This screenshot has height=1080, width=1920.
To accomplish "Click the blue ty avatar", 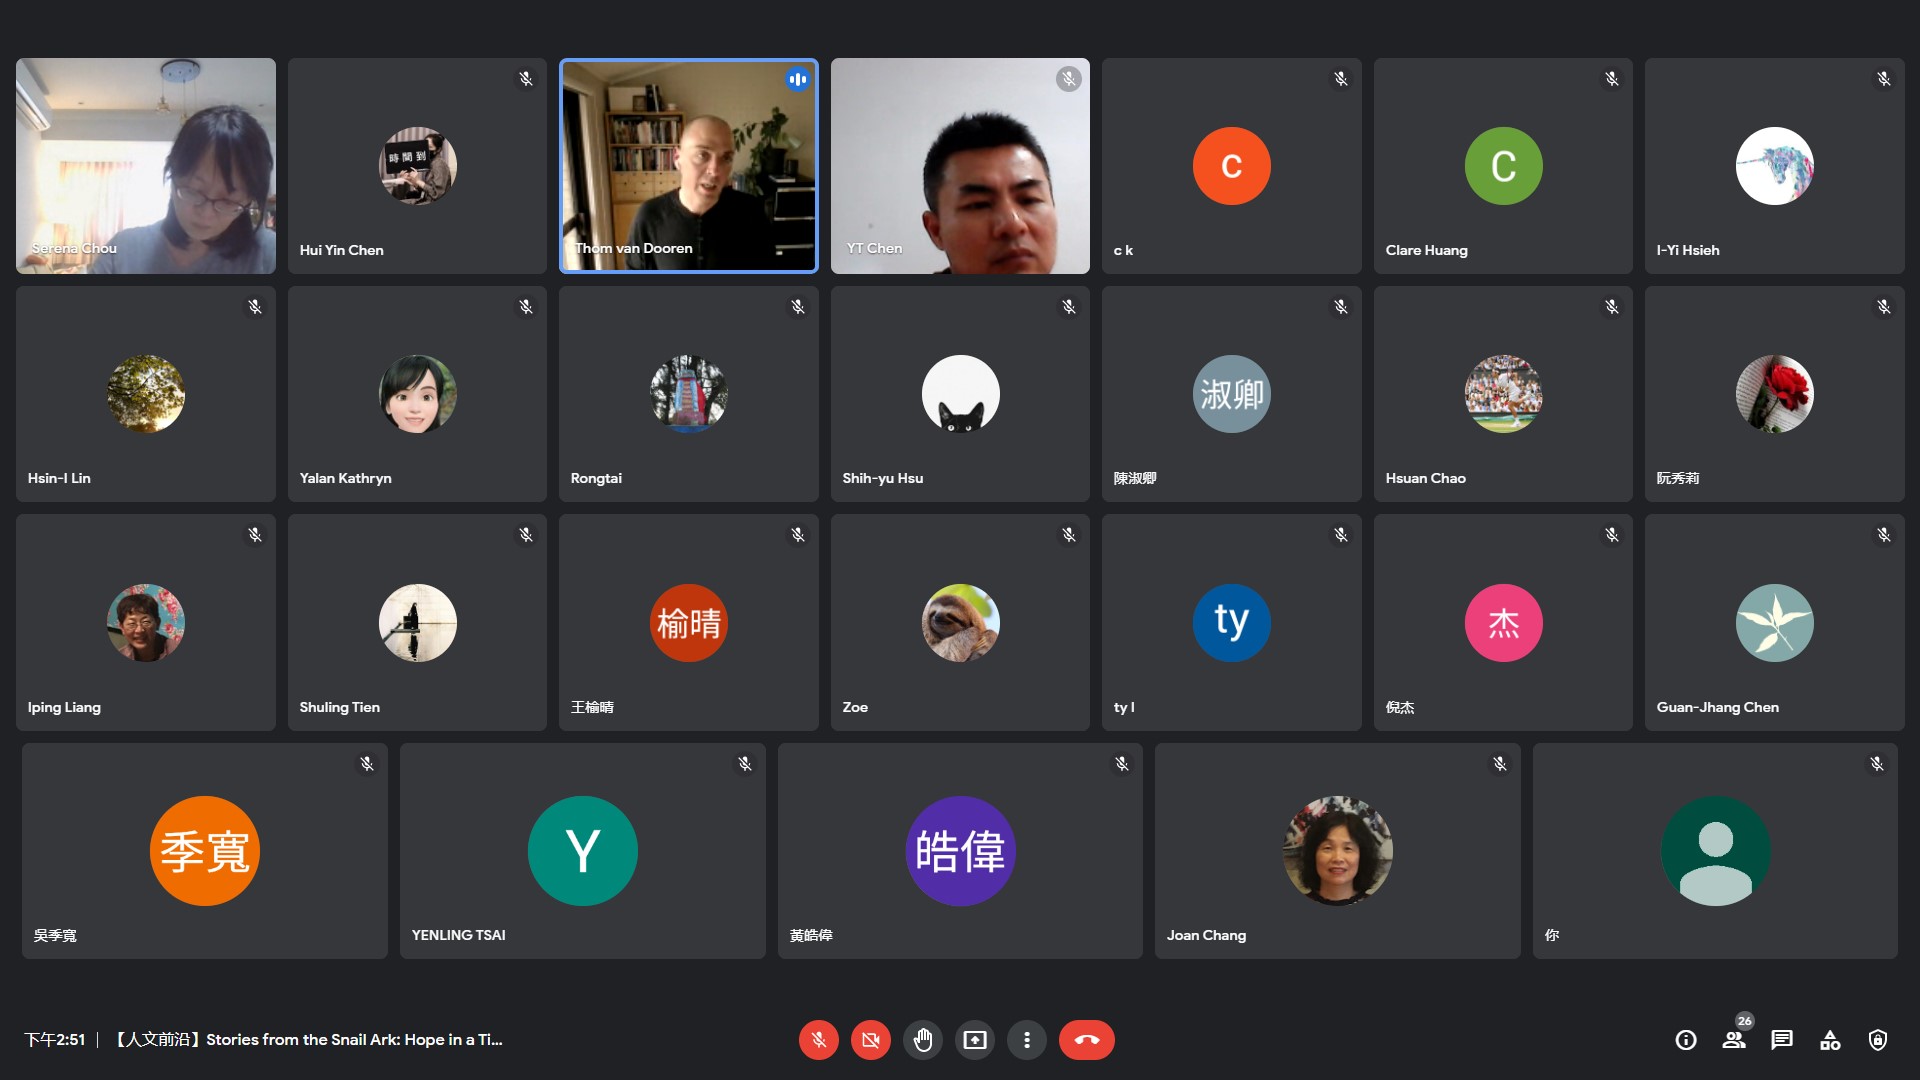I will pyautogui.click(x=1232, y=623).
